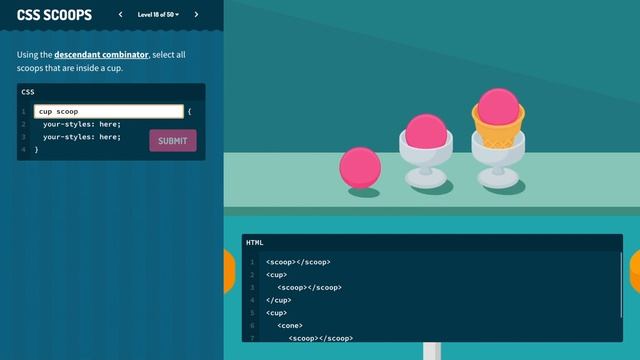Select the first '<cup>' HTML line

click(276, 275)
